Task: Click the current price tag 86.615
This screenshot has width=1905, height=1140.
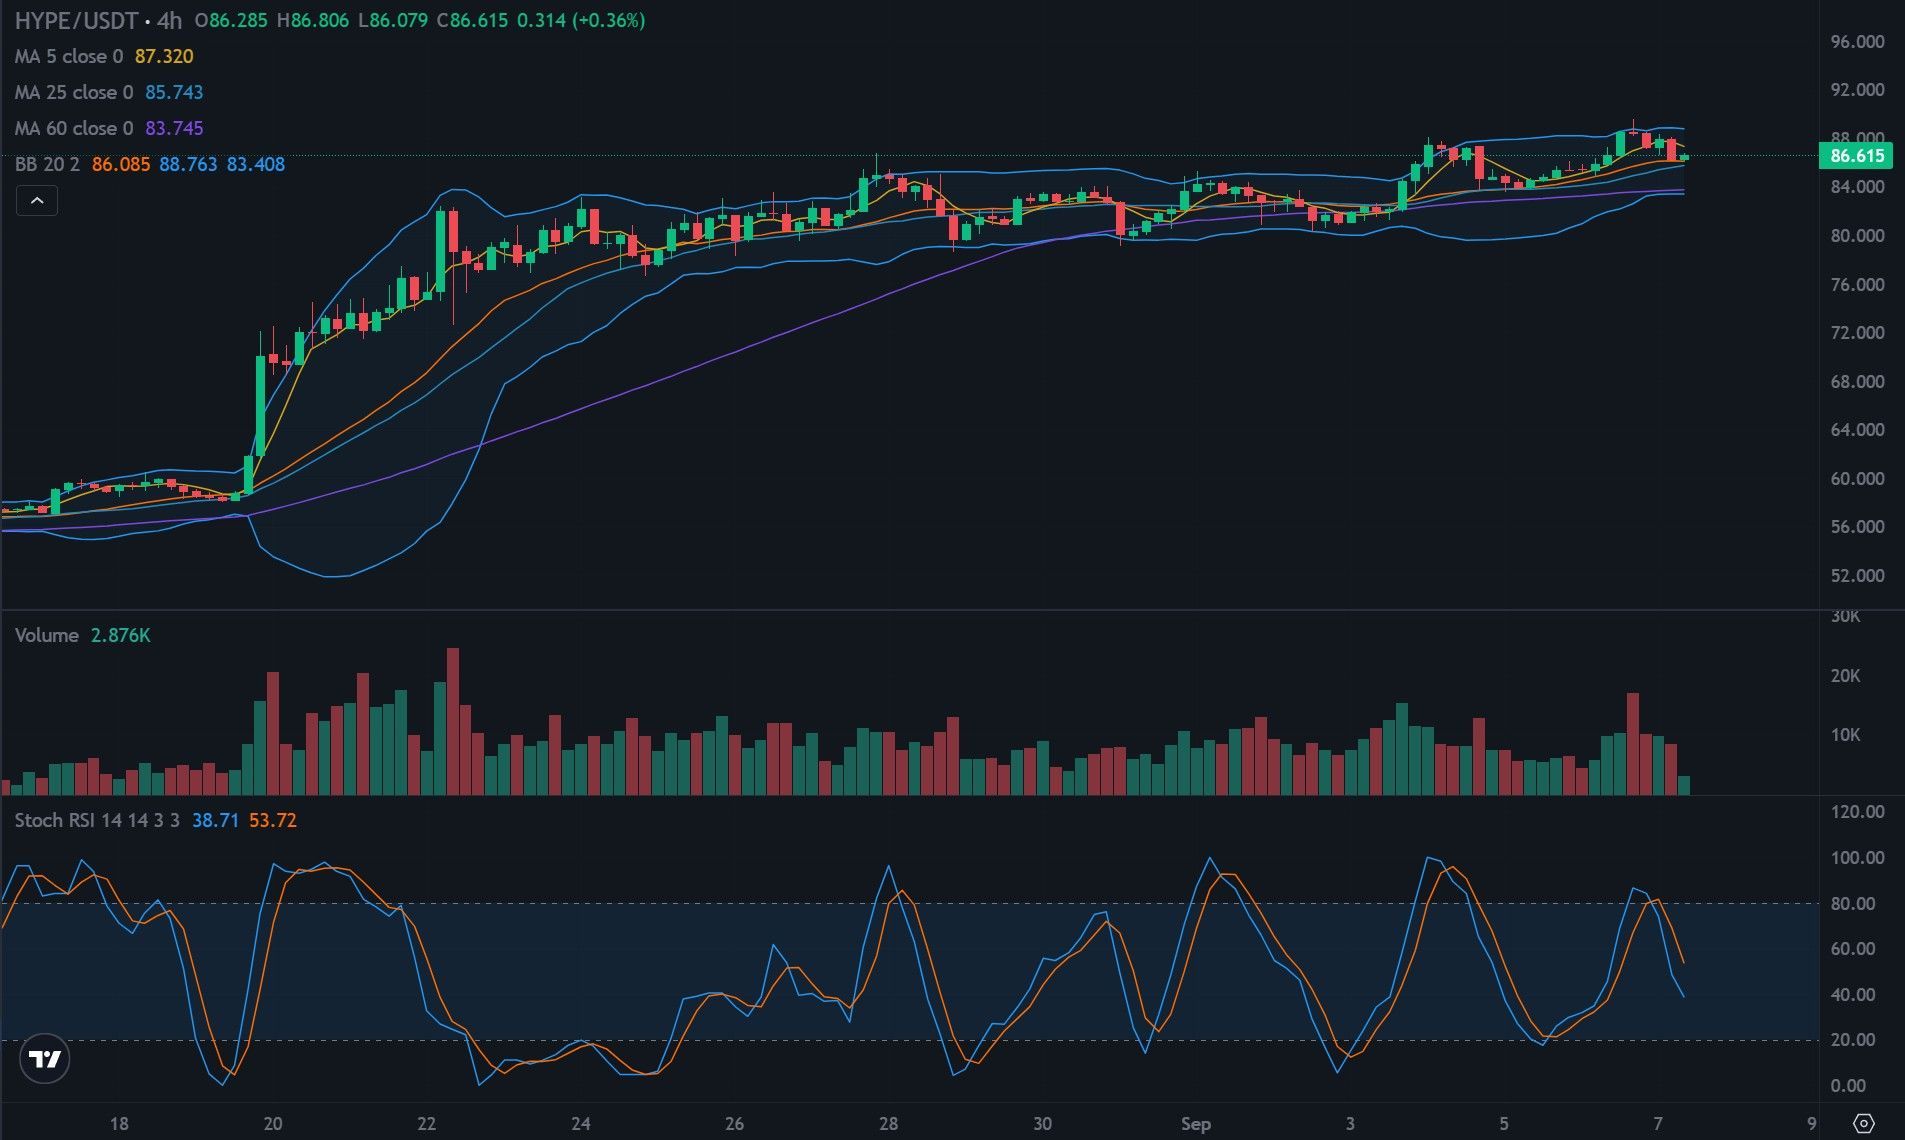Action: [x=1857, y=155]
